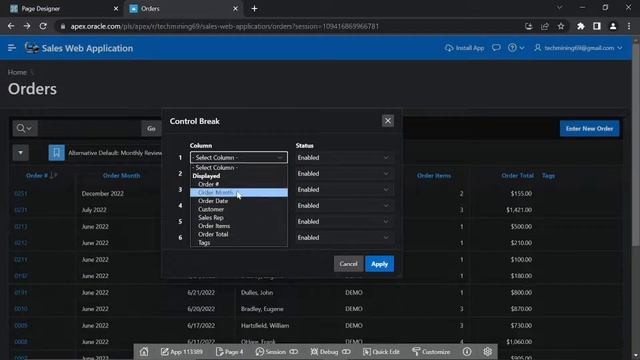The width and height of the screenshot is (640, 360).
Task: Open browser extensions puzzle icon
Action: 580,26
